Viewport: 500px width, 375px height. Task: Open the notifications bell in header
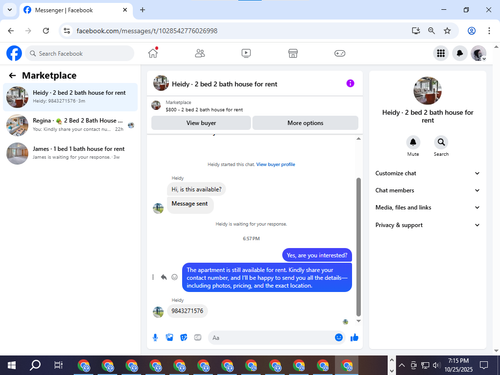pyautogui.click(x=460, y=53)
